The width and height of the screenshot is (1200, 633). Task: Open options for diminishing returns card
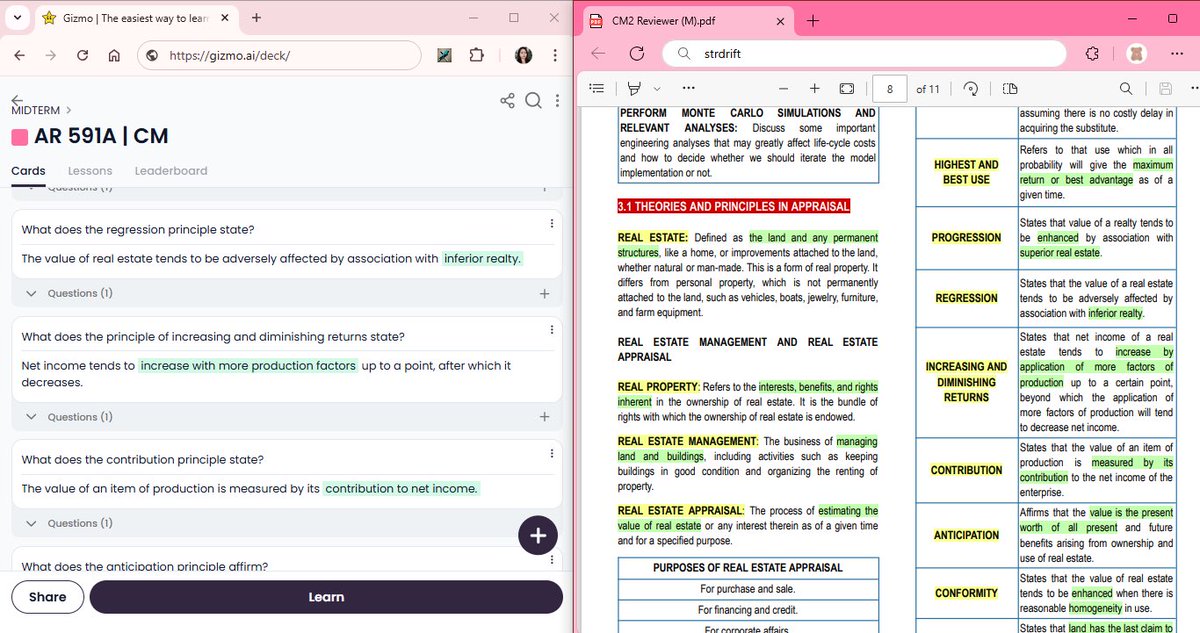(x=552, y=330)
